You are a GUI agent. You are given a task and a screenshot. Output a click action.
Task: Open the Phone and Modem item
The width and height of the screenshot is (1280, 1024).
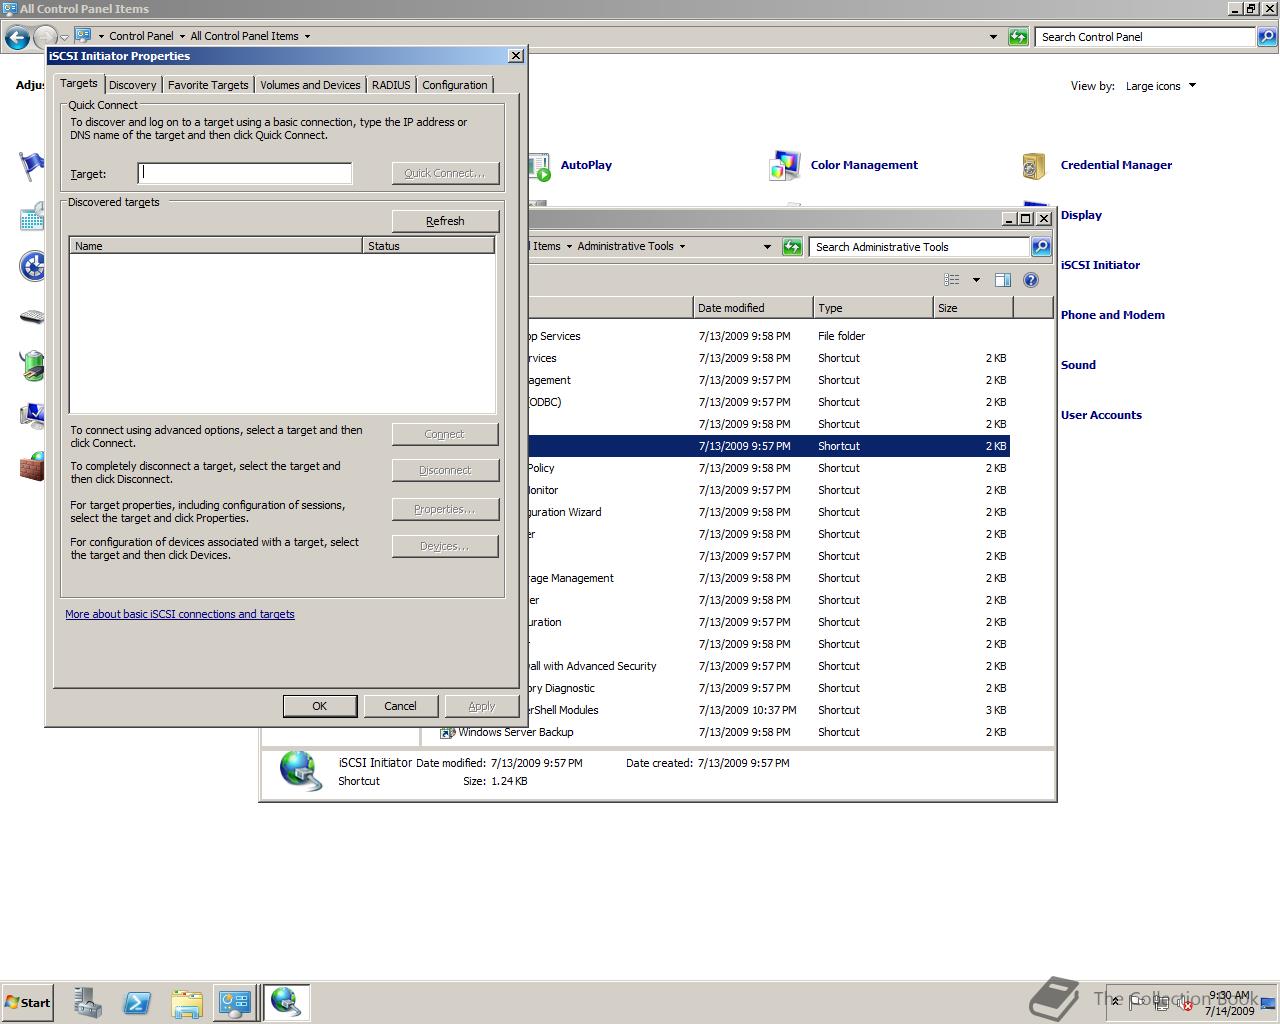pyautogui.click(x=1112, y=315)
